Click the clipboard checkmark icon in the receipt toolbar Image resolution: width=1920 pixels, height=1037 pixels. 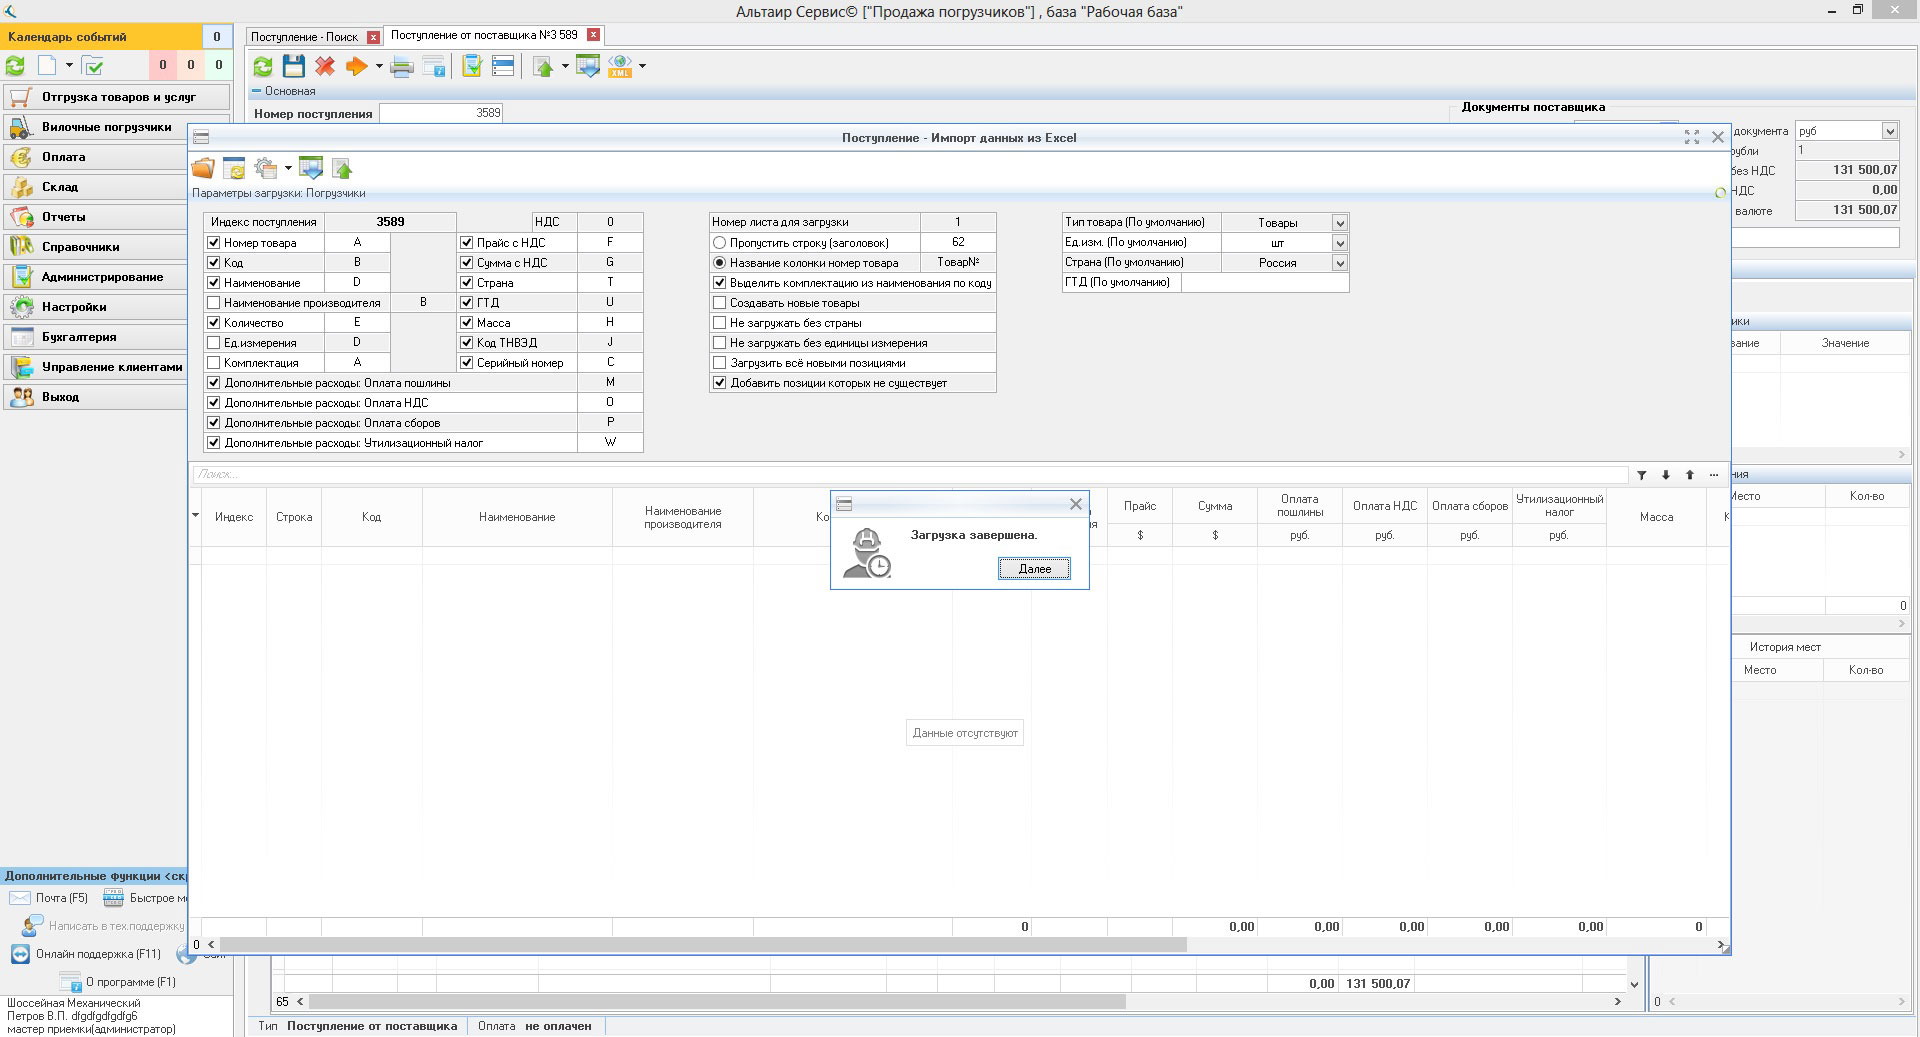(x=472, y=67)
